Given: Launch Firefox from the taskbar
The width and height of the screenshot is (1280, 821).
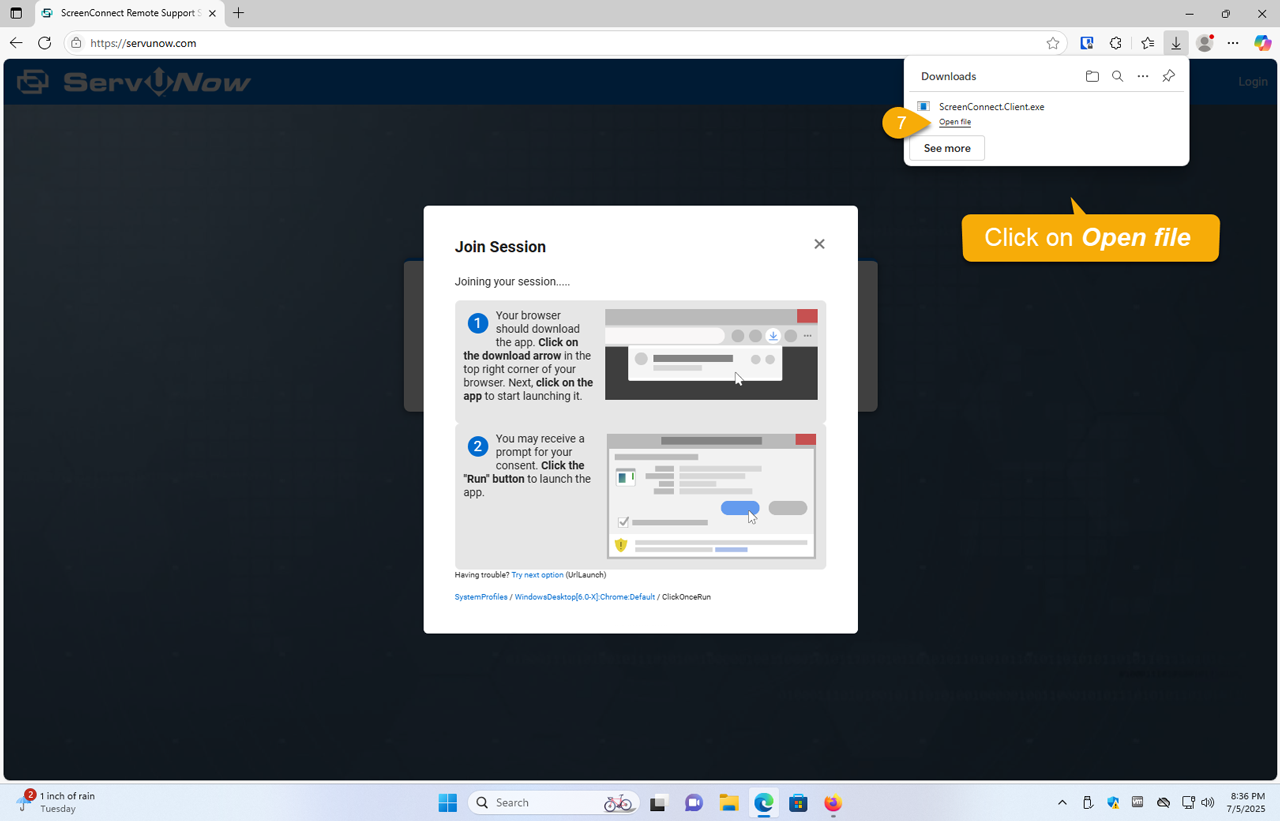Looking at the screenshot, I should tap(833, 803).
